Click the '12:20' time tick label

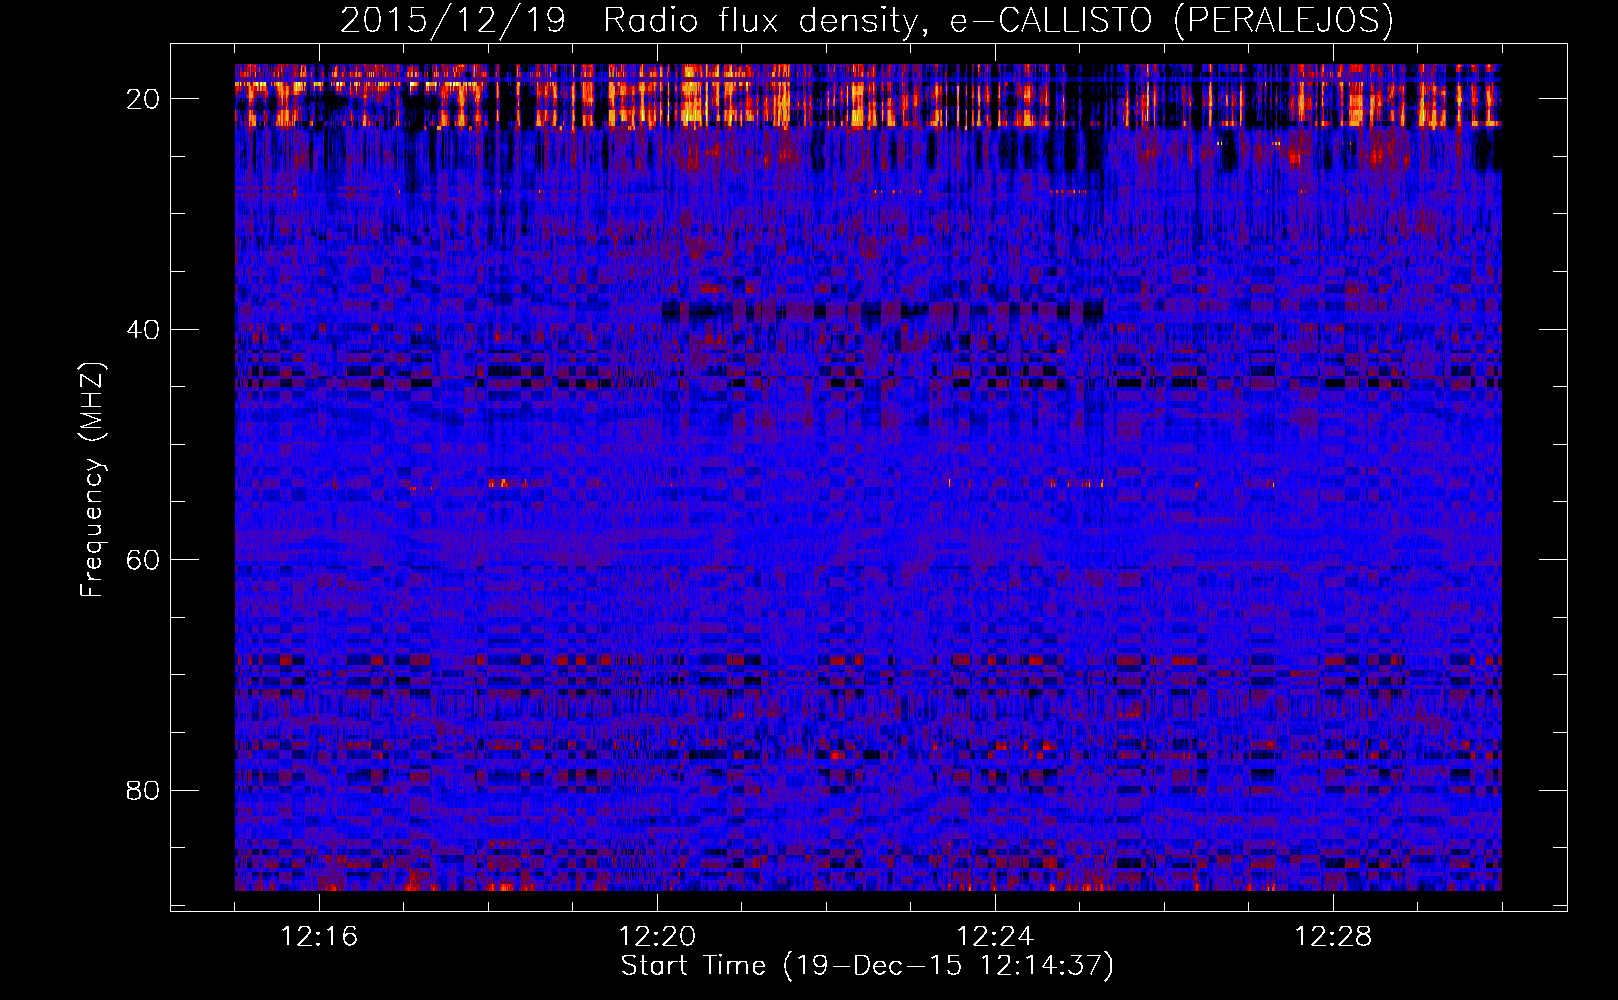coord(657,937)
